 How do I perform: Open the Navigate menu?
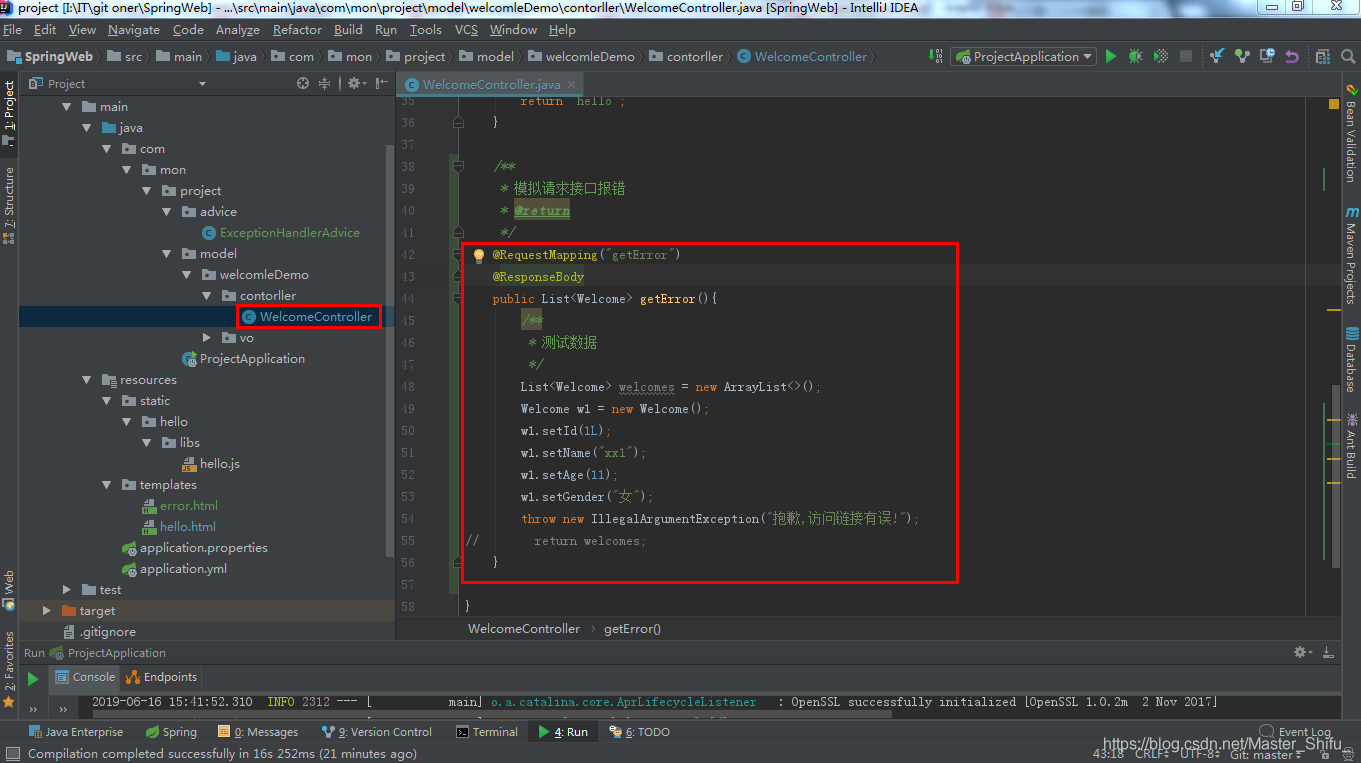click(134, 30)
